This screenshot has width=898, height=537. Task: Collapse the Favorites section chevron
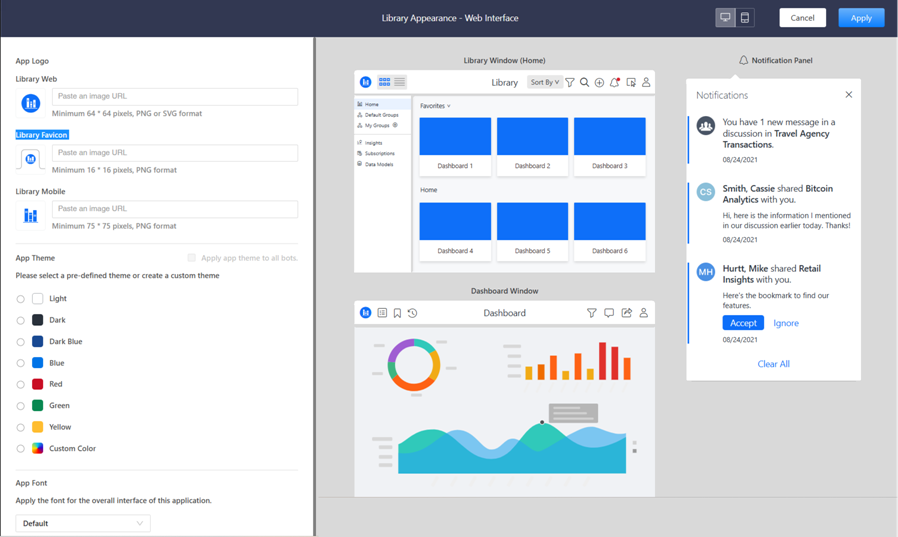pyautogui.click(x=449, y=106)
